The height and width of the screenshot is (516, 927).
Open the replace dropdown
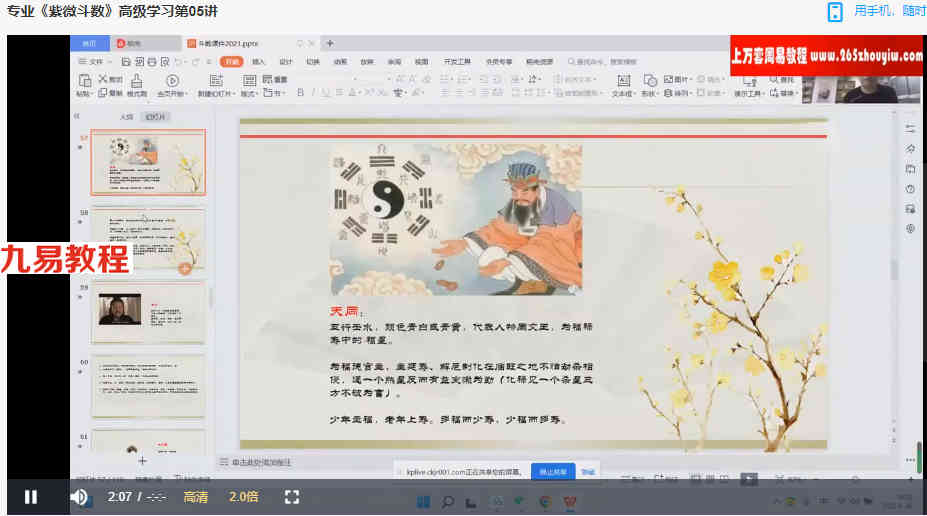[x=784, y=93]
